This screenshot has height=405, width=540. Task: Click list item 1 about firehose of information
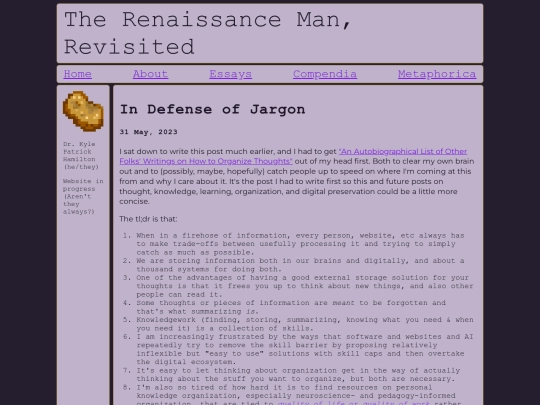300,244
